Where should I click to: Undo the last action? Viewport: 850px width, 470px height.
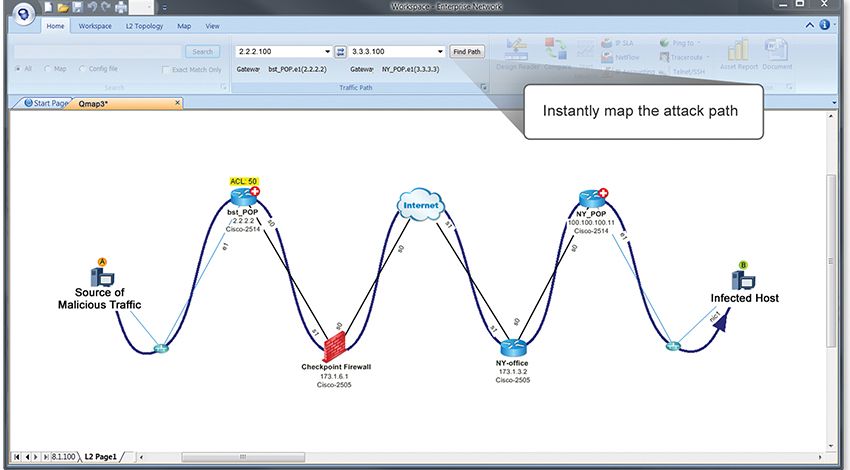click(x=92, y=8)
